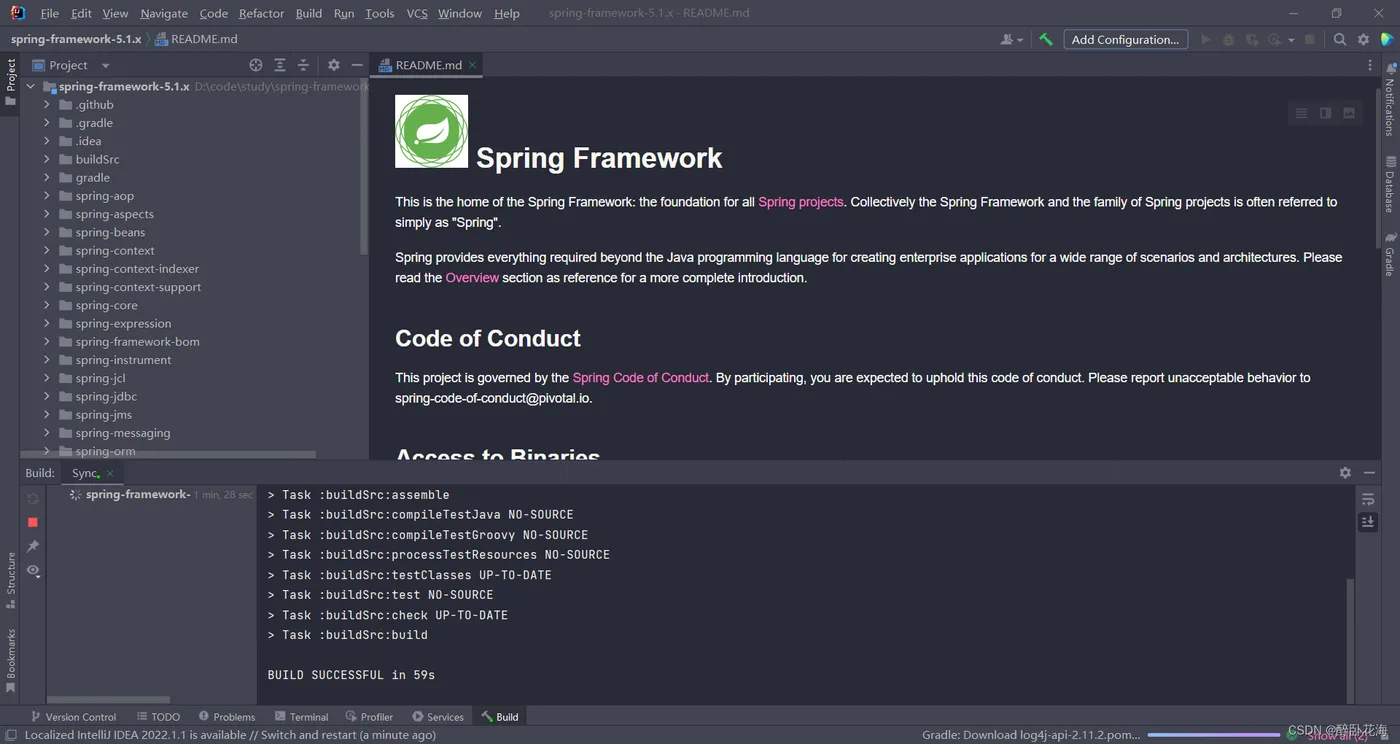Expand the buildSrc folder in project tree
The height and width of the screenshot is (744, 1400).
click(x=47, y=159)
